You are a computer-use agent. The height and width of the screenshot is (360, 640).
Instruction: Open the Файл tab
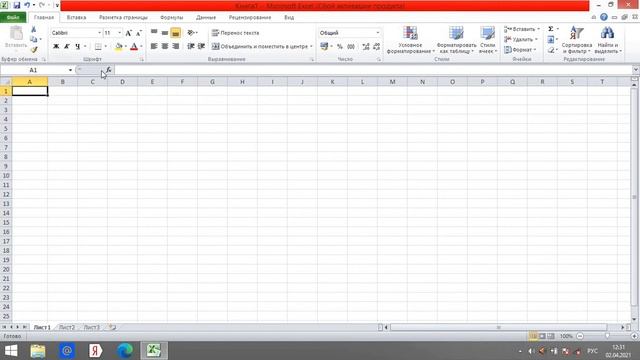(x=13, y=18)
